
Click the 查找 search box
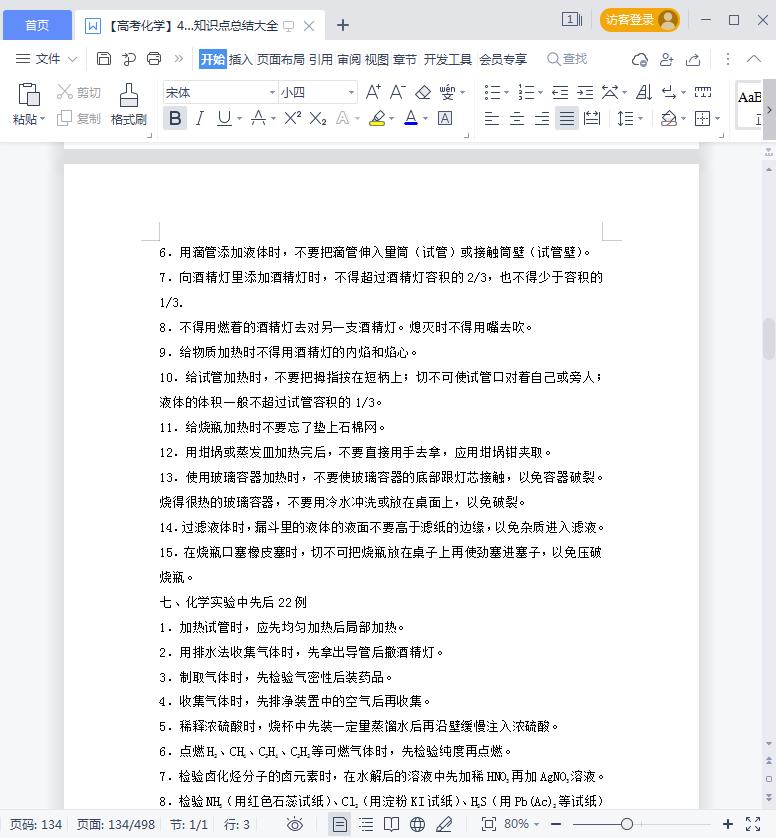[x=568, y=59]
